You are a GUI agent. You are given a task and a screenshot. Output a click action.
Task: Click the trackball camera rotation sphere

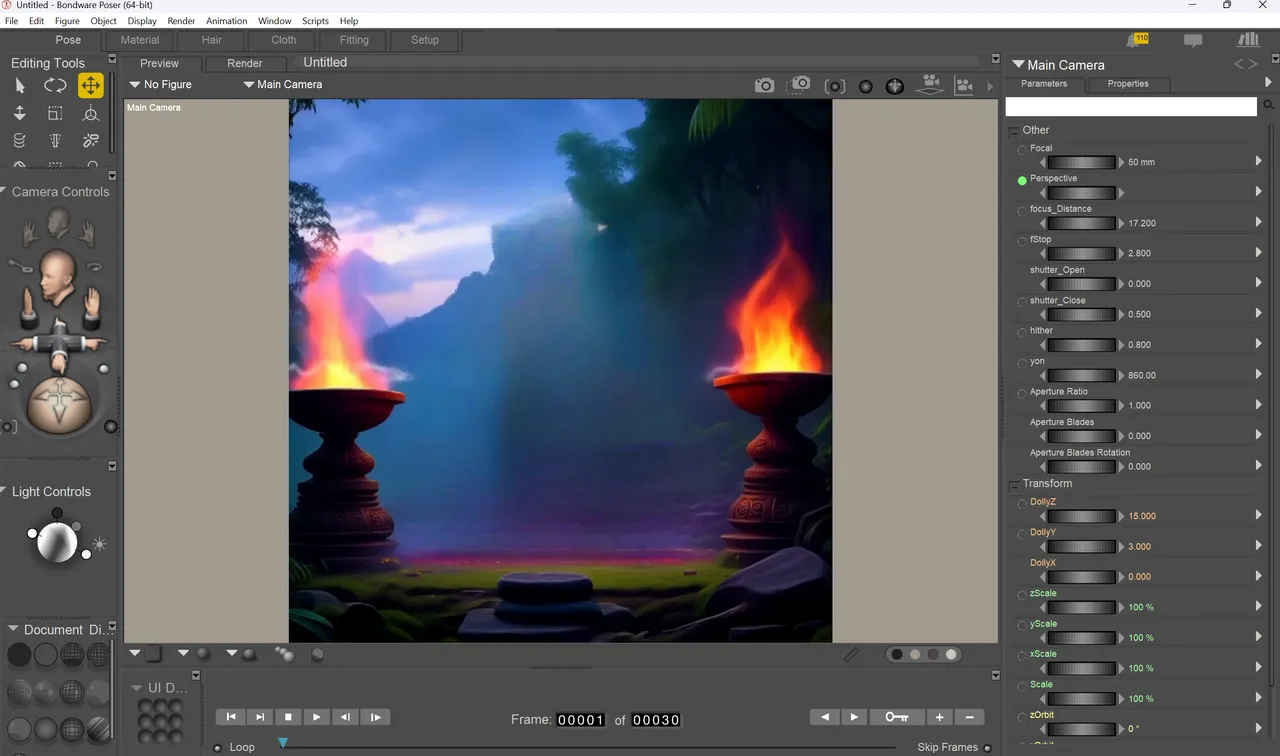click(58, 404)
